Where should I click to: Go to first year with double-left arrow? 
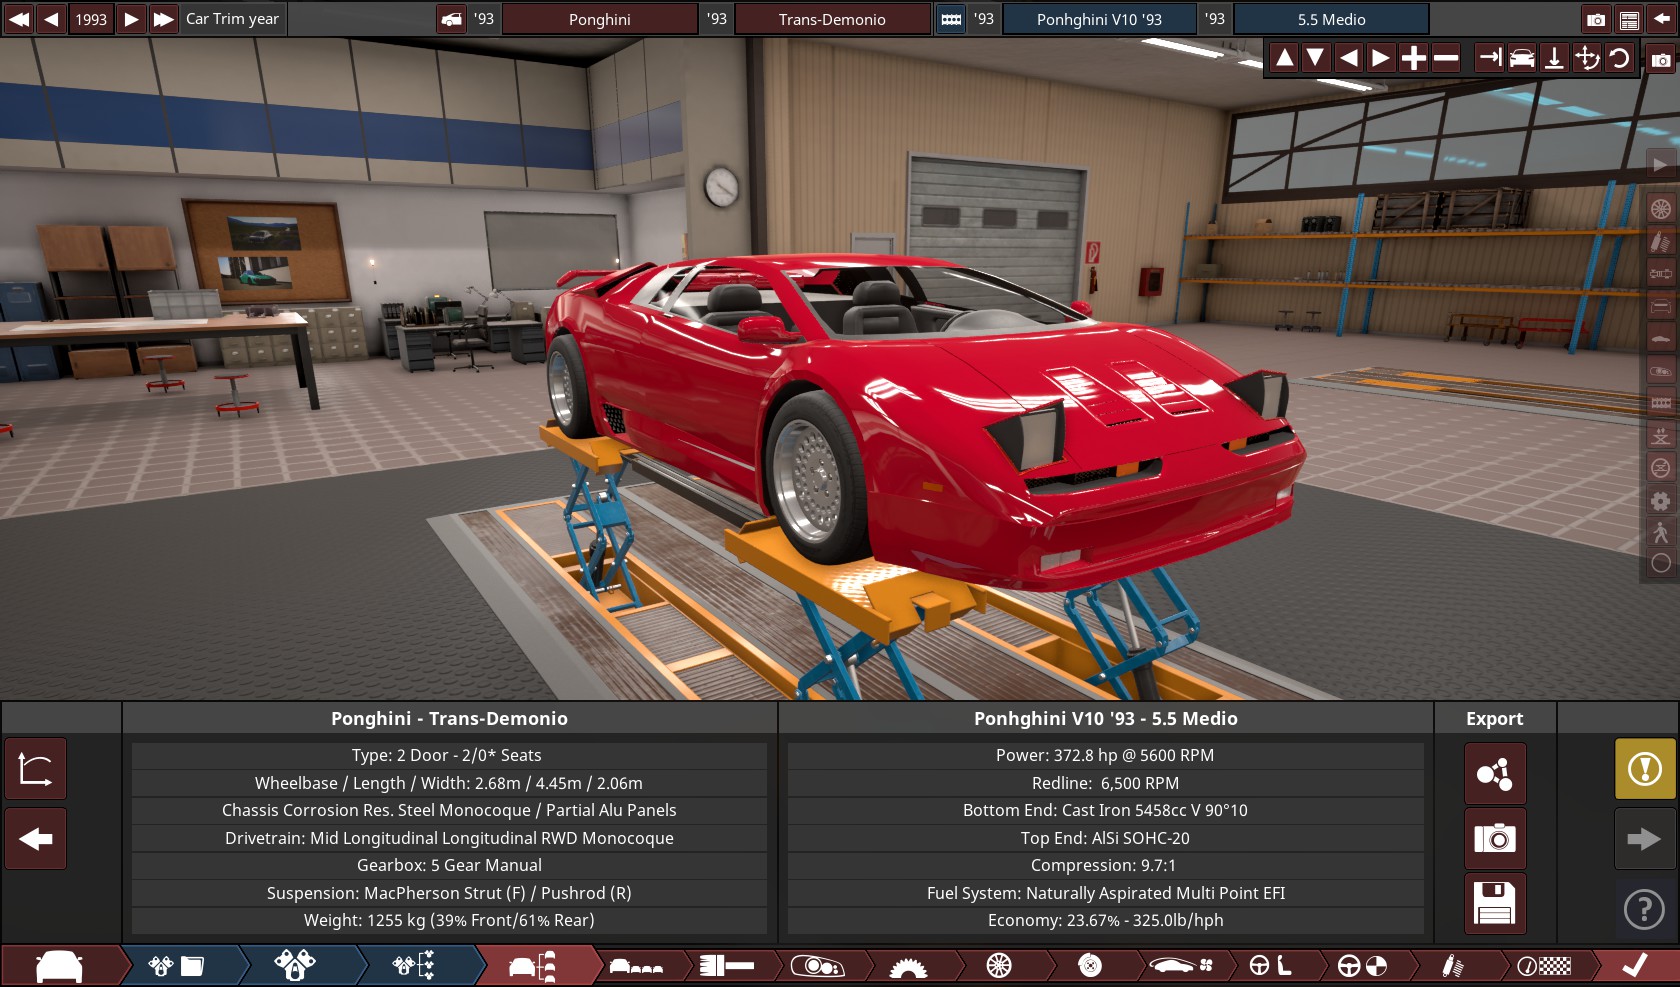pos(19,19)
